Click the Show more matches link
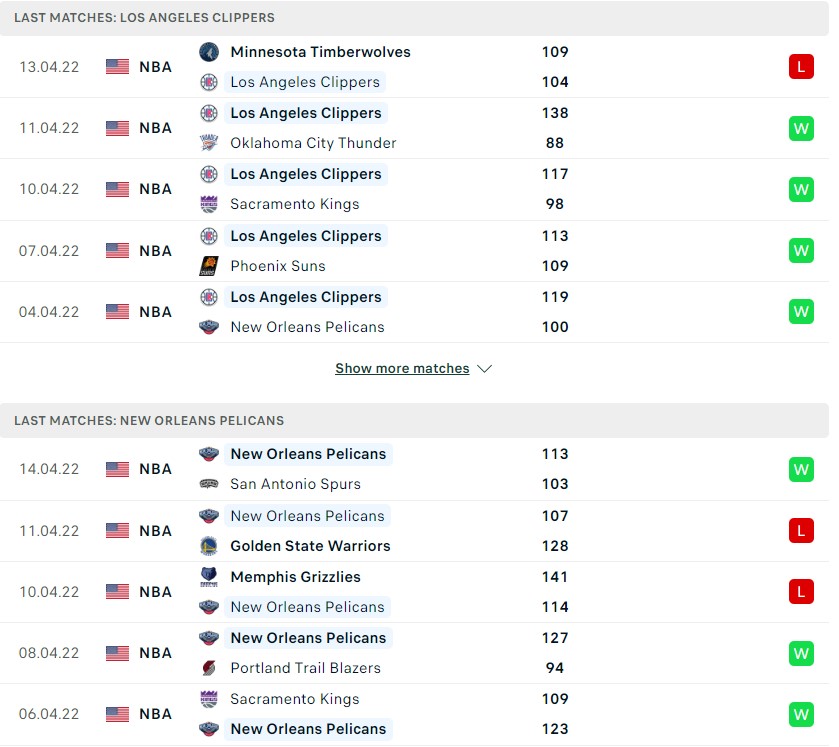This screenshot has height=747, width=839. 402,368
